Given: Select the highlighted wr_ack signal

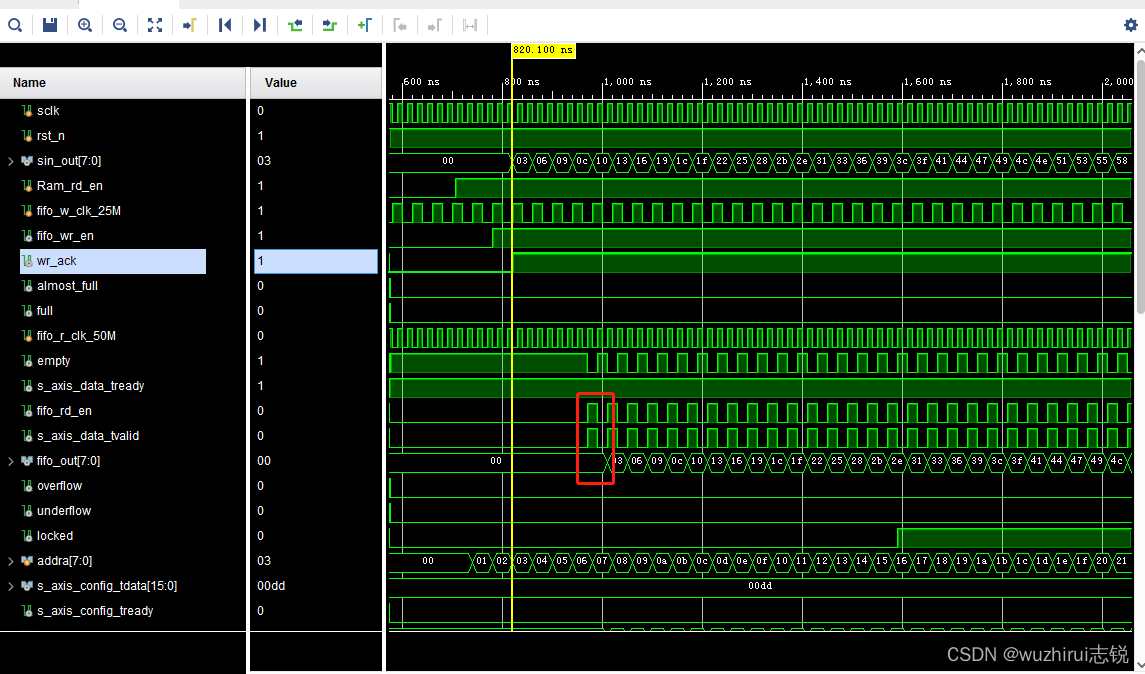Looking at the screenshot, I should pyautogui.click(x=113, y=261).
